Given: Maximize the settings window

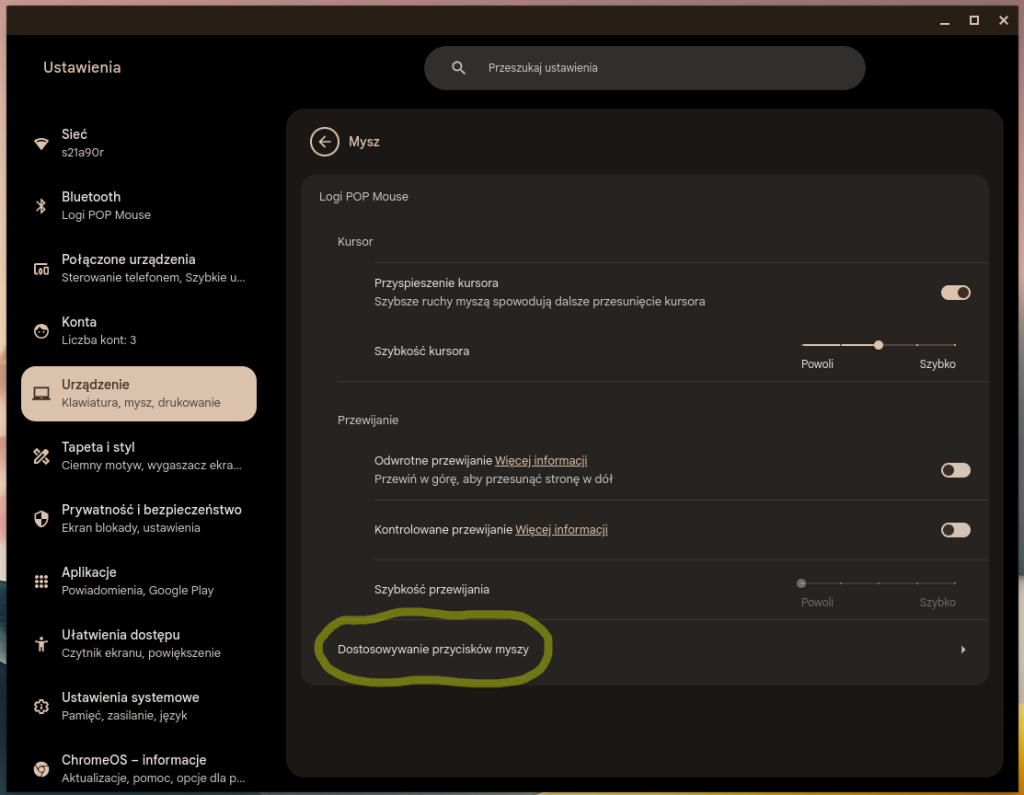Looking at the screenshot, I should (974, 21).
